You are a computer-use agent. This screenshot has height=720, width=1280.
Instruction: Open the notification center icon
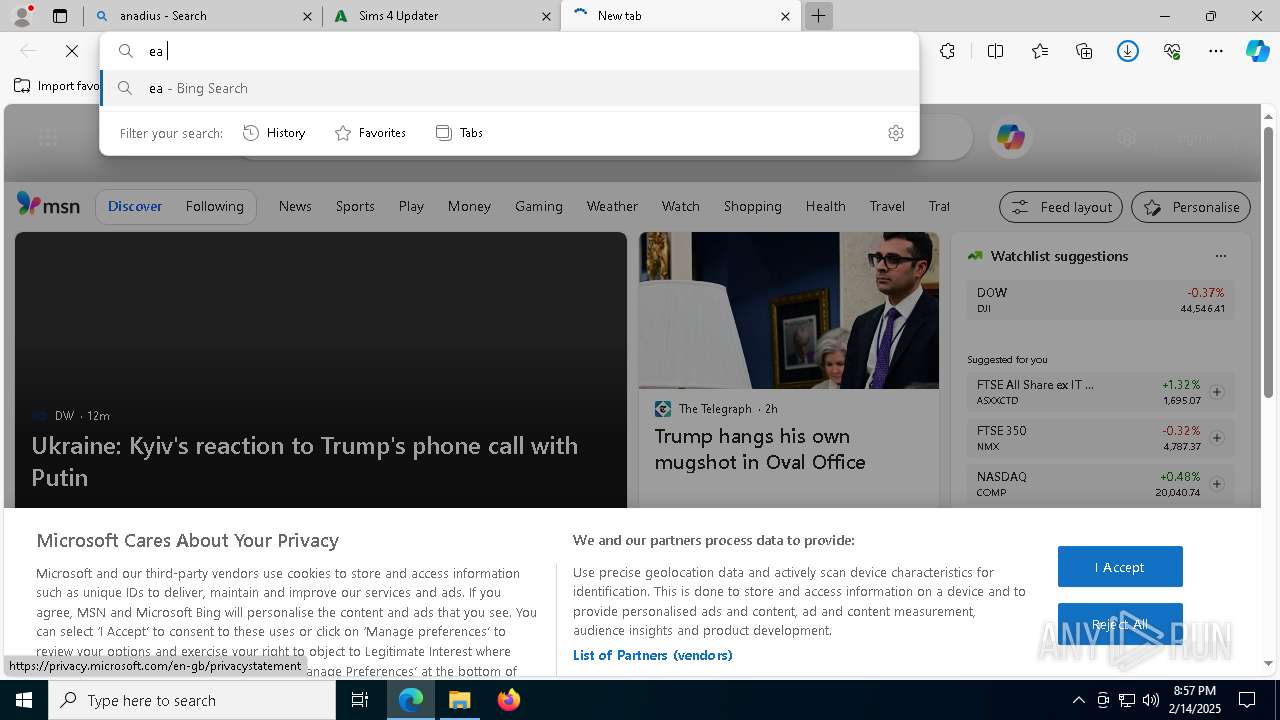coord(1248,700)
